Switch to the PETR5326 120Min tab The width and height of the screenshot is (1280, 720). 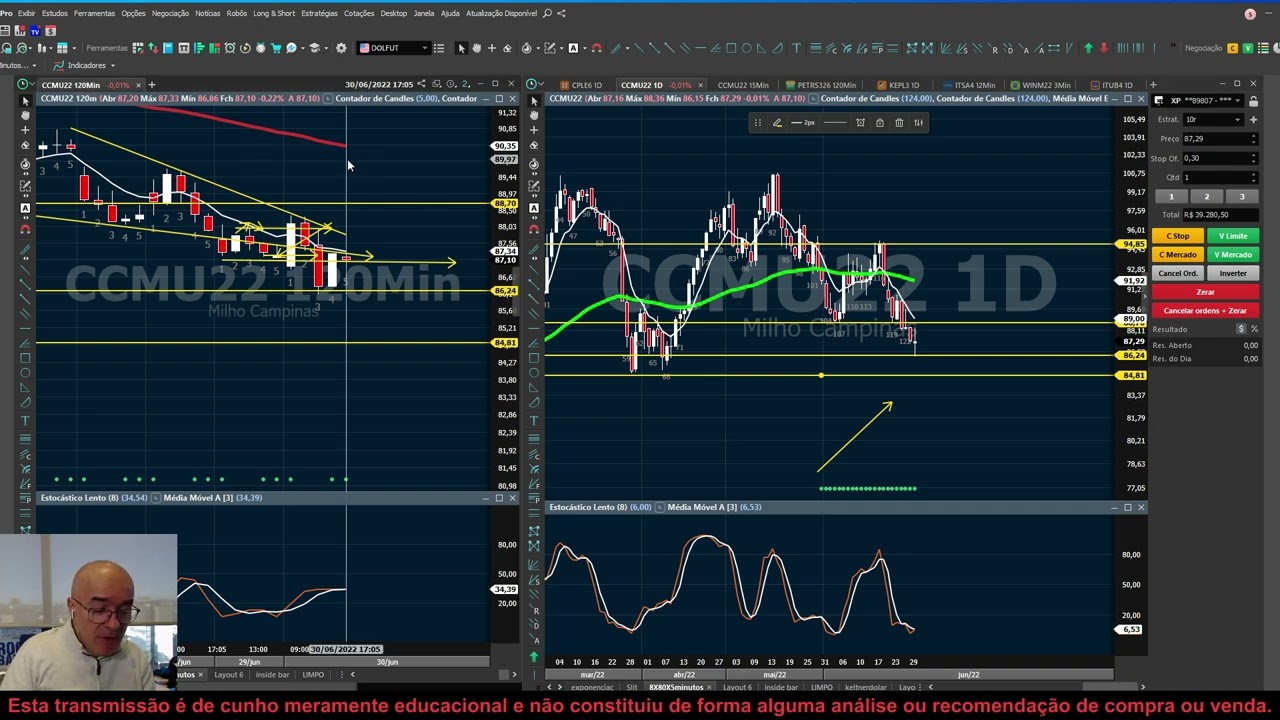pyautogui.click(x=822, y=85)
